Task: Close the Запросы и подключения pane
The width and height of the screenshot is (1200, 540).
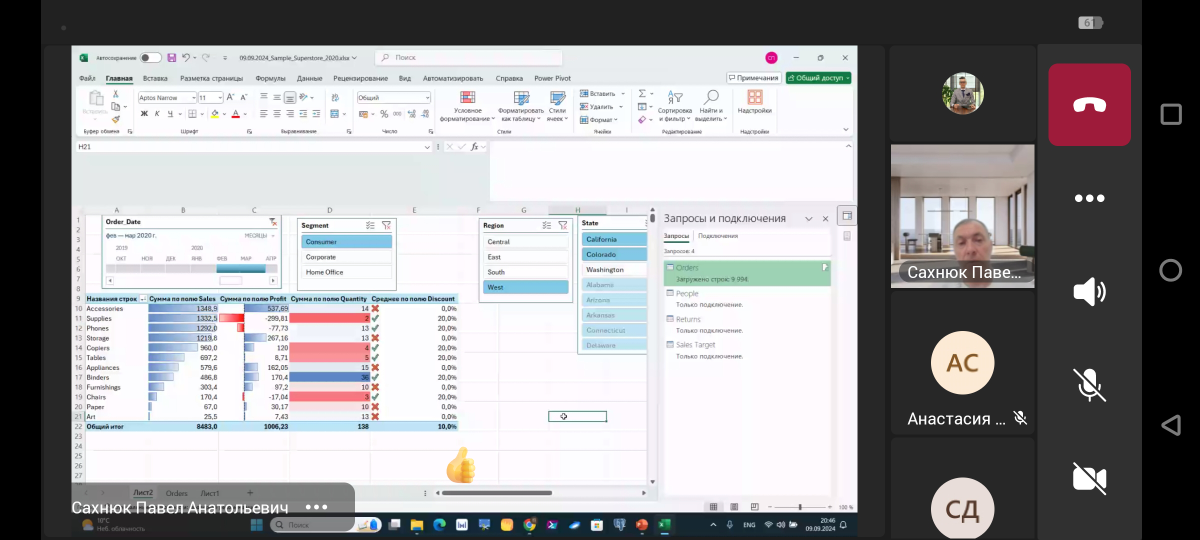Action: point(825,218)
